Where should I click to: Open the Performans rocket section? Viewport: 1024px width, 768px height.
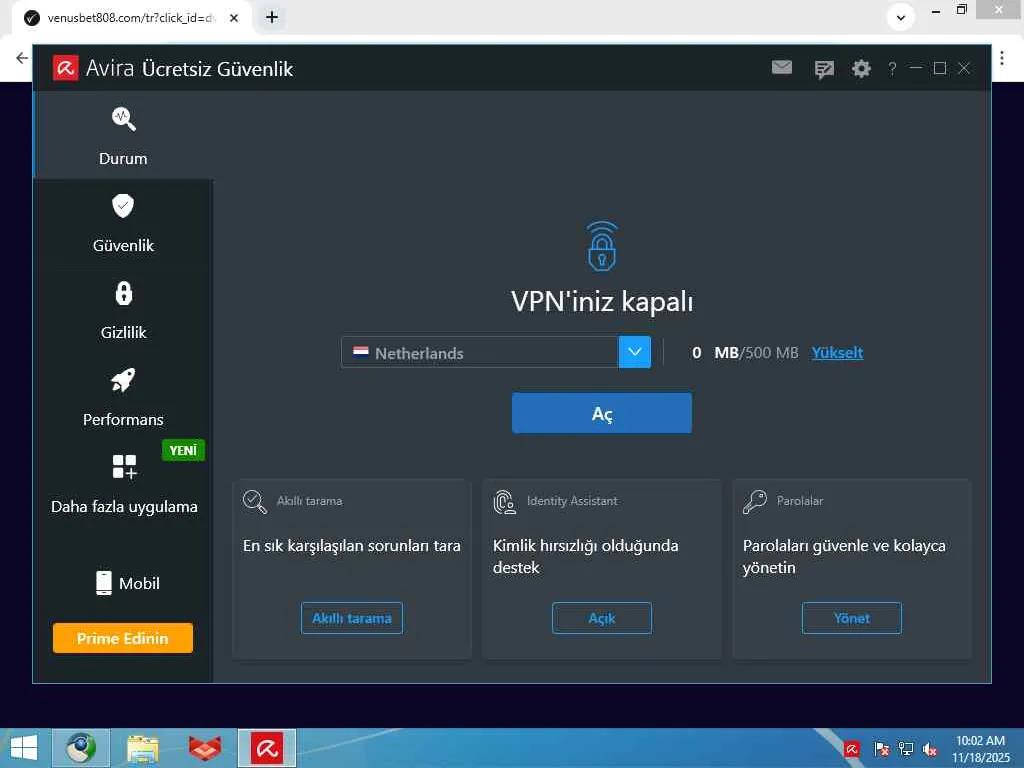coord(123,396)
